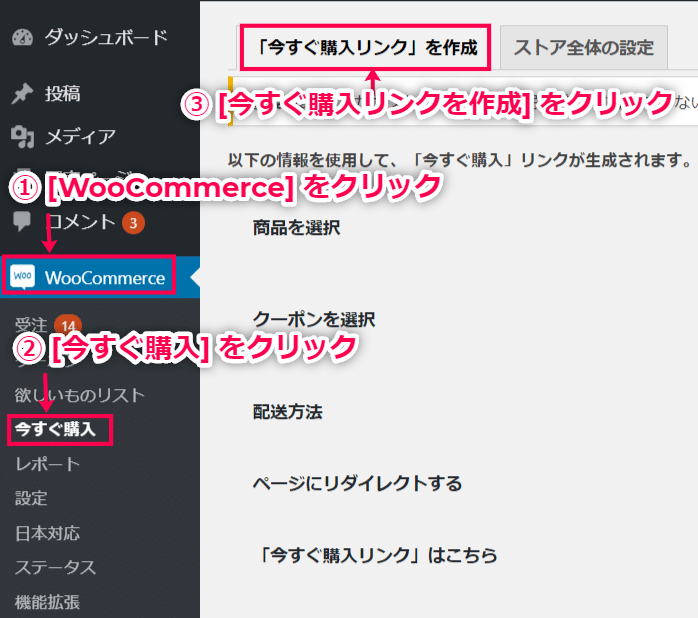Screen dimensions: 698x618
Task: Select 今すぐ購入 in the sidebar submenu
Action: pyautogui.click(x=55, y=430)
